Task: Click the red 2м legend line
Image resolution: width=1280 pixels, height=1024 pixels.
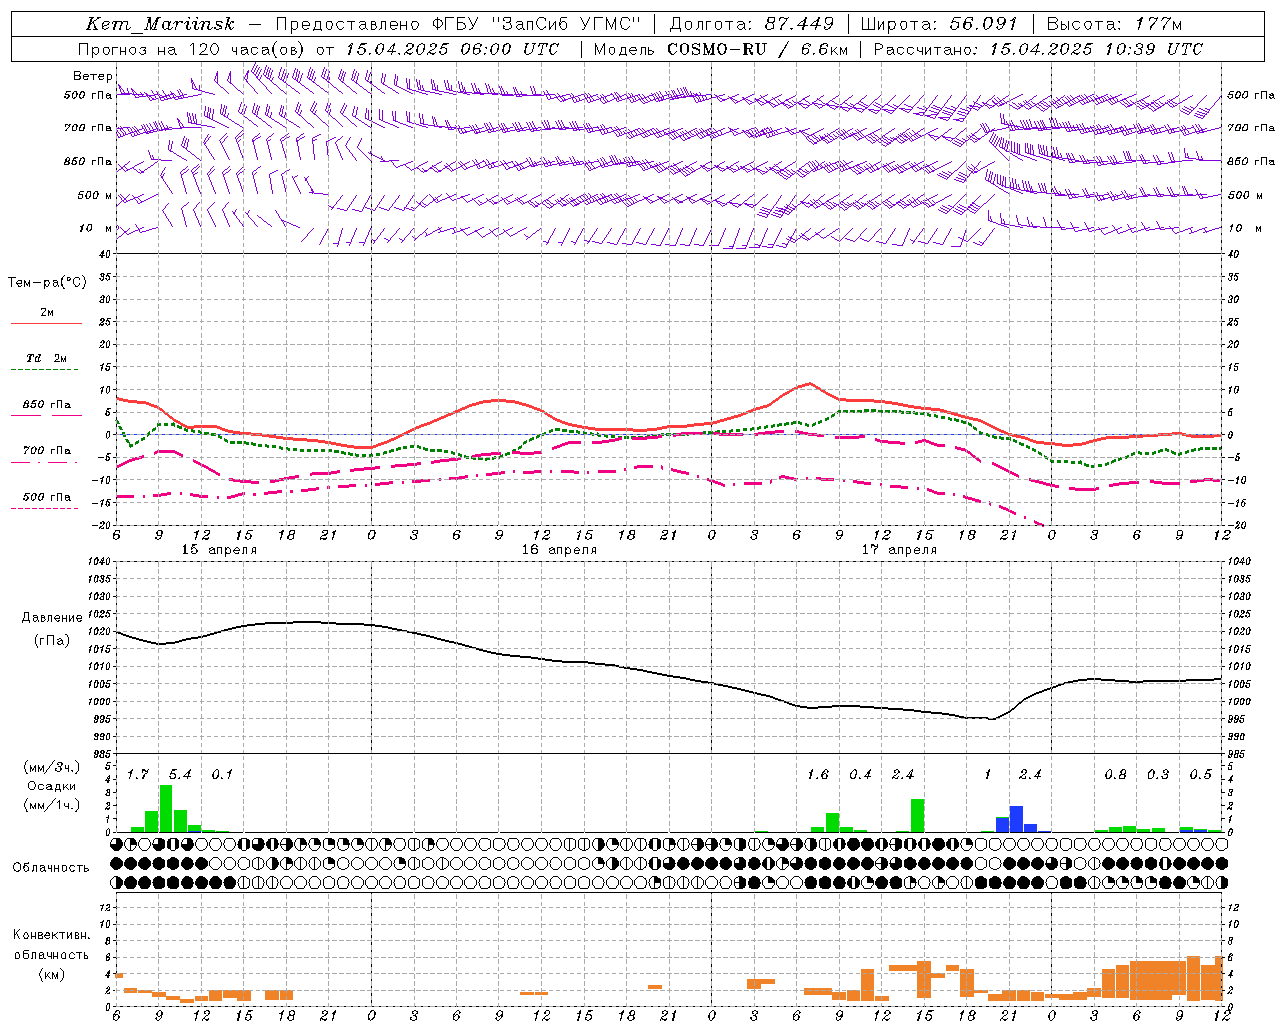Action: (46, 323)
